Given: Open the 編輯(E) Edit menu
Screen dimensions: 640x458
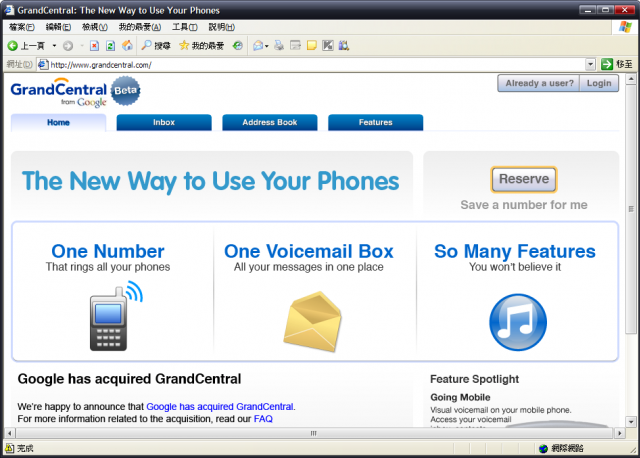Looking at the screenshot, I should pos(58,27).
